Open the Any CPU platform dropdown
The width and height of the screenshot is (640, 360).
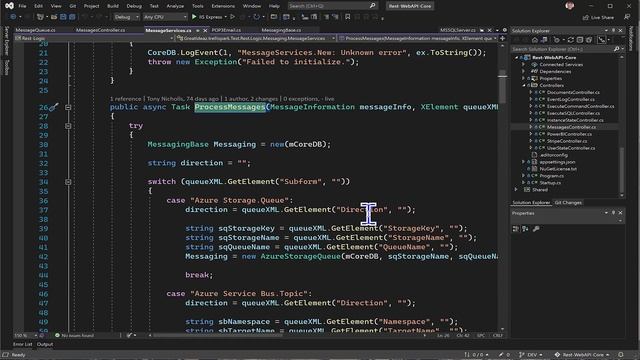(165, 17)
